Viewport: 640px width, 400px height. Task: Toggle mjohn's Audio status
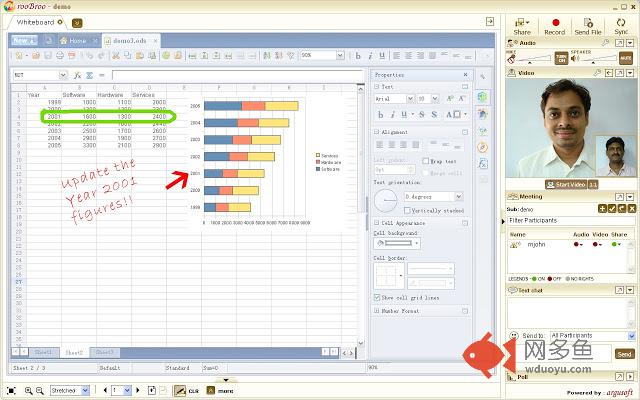pos(578,244)
